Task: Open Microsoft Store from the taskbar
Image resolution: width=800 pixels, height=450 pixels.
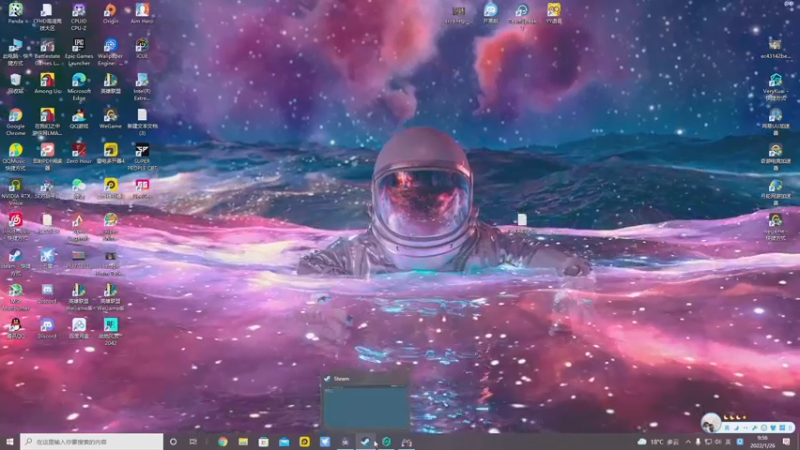Action: pos(264,442)
